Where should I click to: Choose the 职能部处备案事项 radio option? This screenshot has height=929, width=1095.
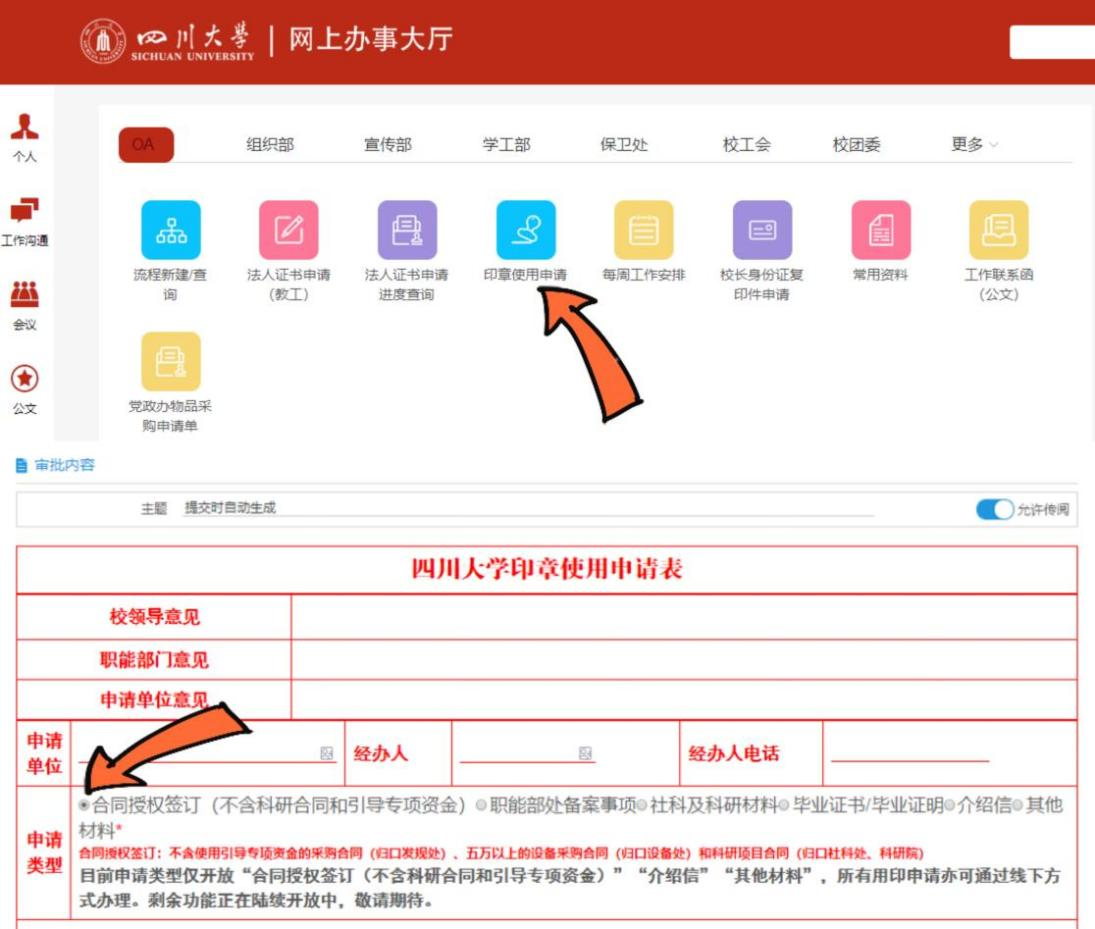tap(482, 805)
